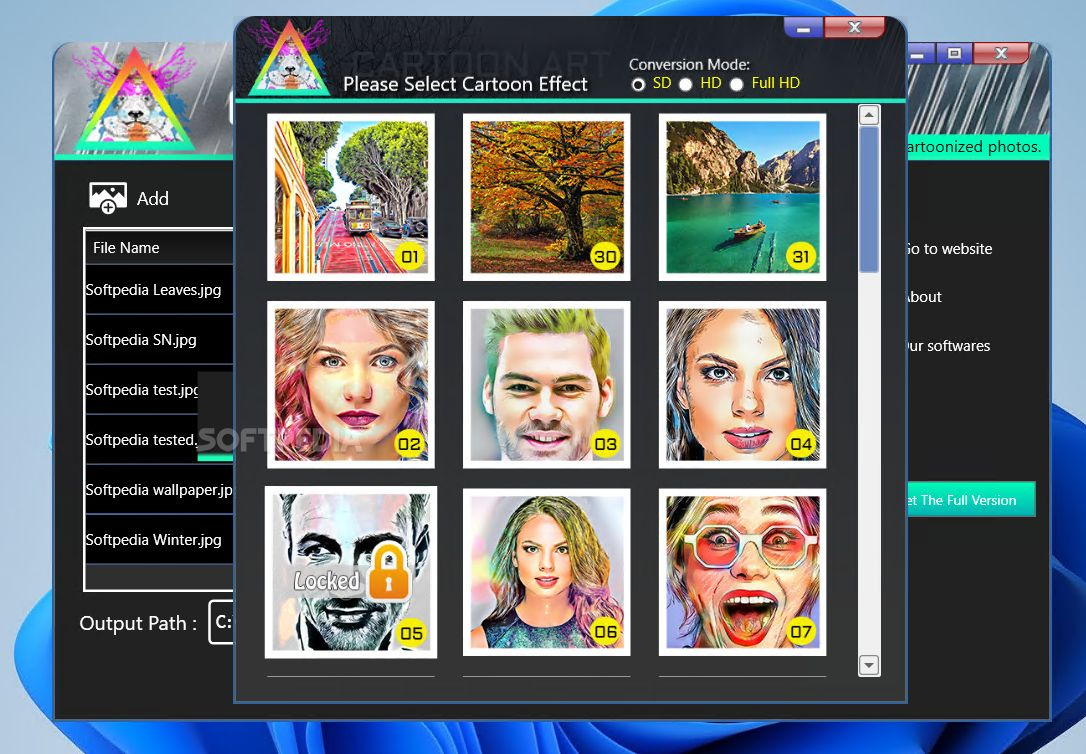Open Our softwares link in main window

click(x=949, y=345)
